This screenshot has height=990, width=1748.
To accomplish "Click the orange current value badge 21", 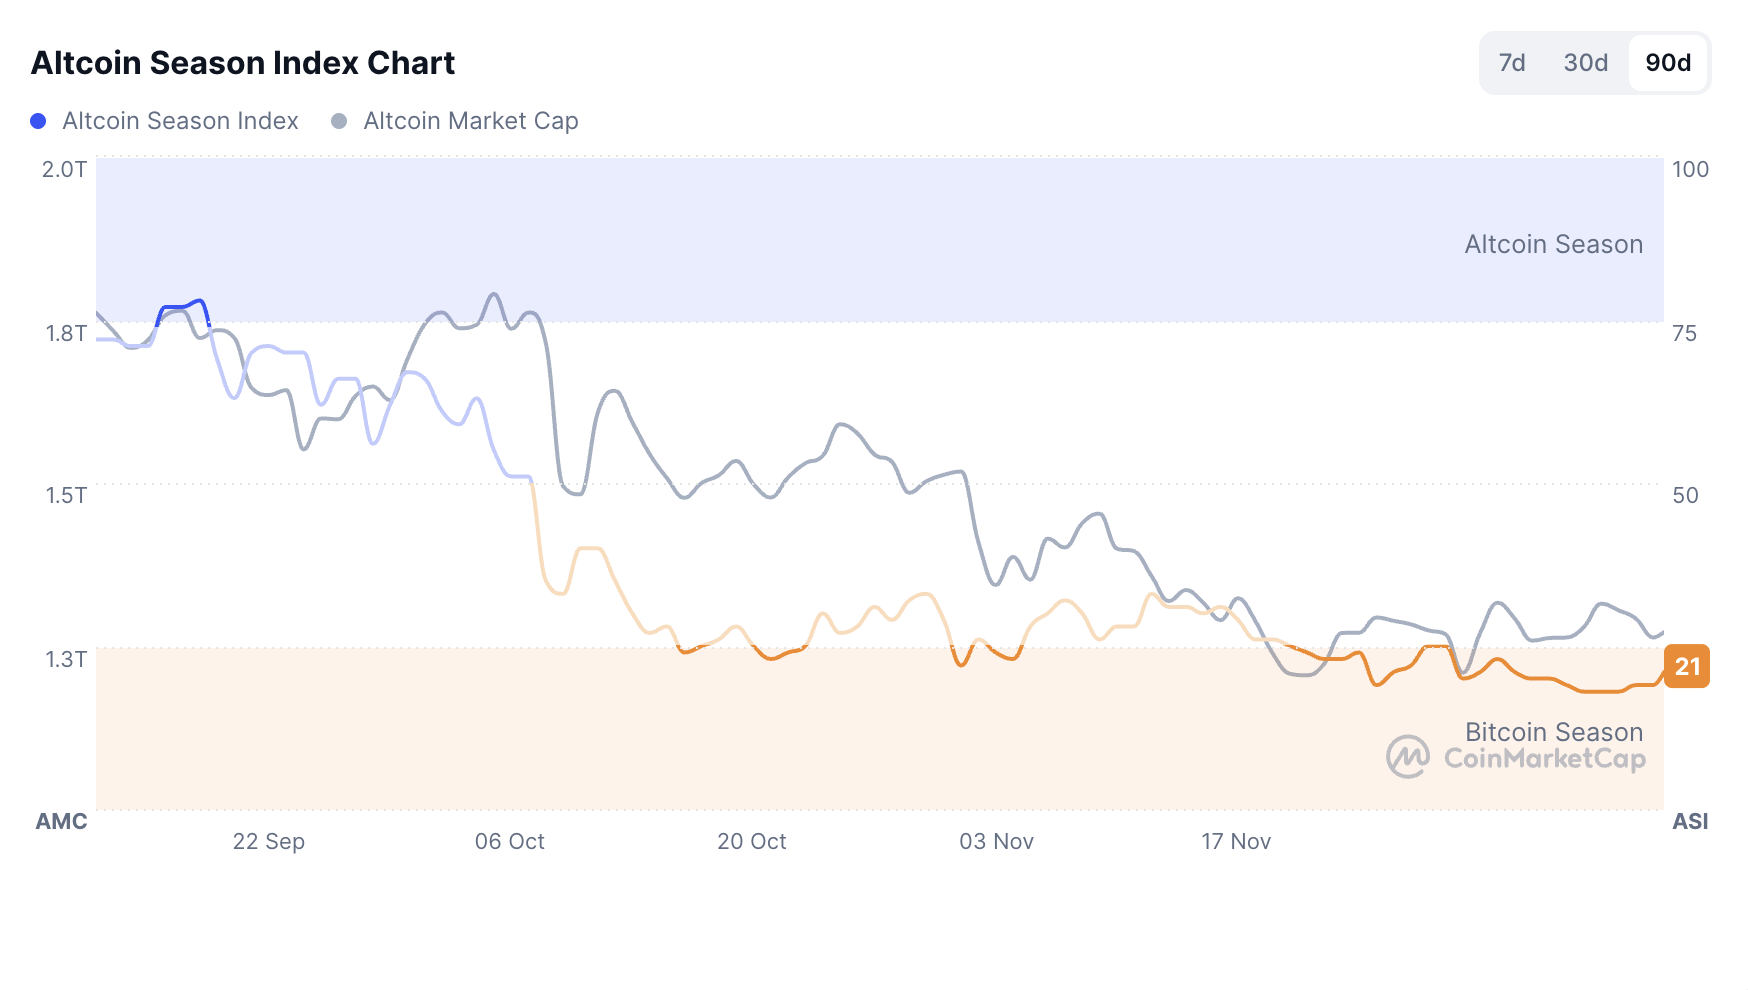I will pyautogui.click(x=1687, y=667).
